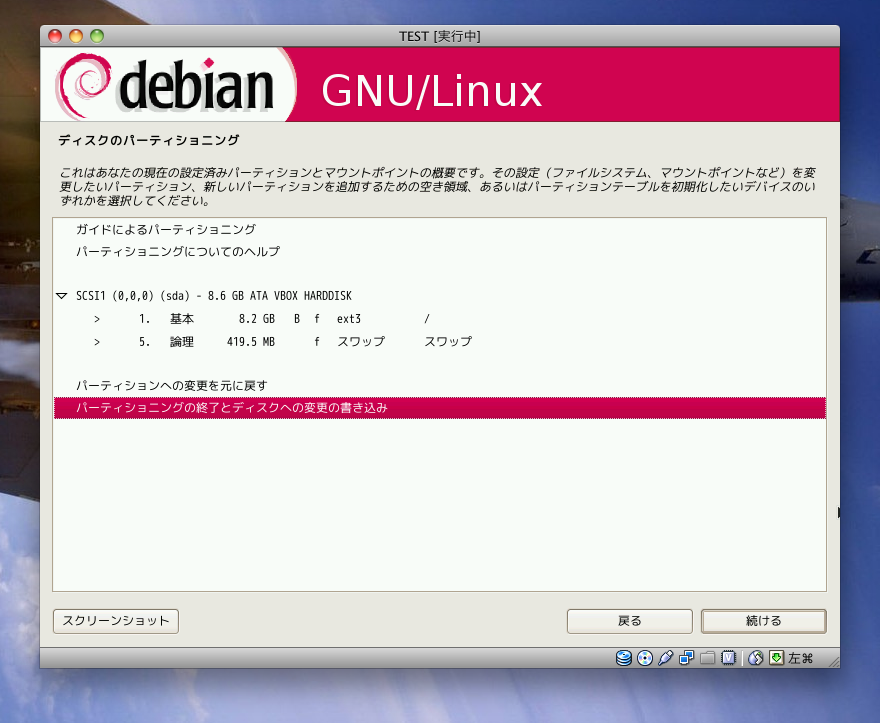Click the 419.5 MB size value
Viewport: 880px width, 723px height.
coord(250,341)
